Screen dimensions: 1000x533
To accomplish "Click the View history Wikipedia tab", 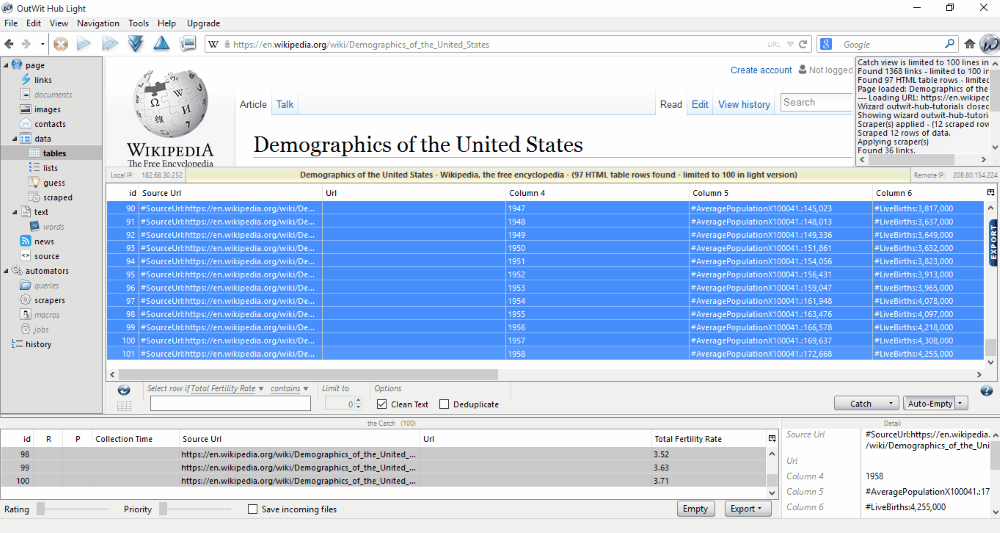I will 744,105.
